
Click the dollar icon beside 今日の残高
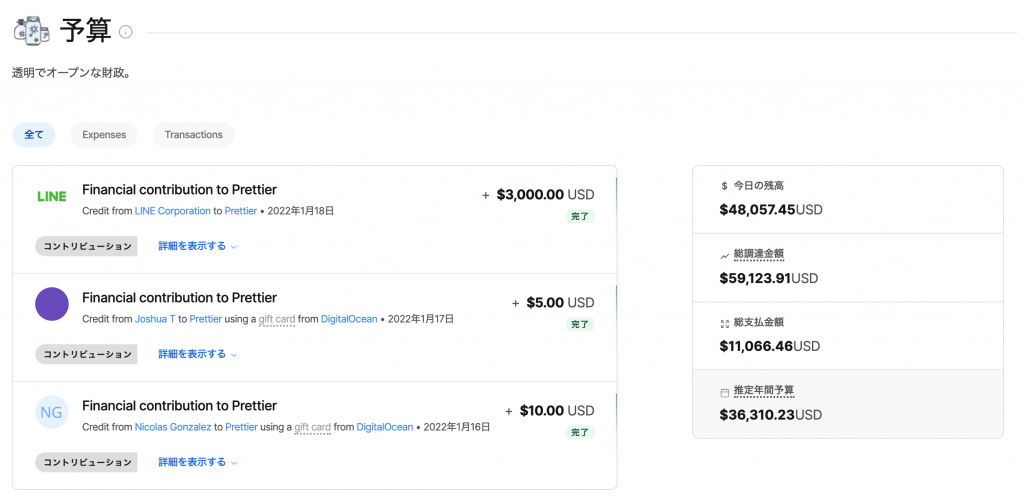(724, 186)
